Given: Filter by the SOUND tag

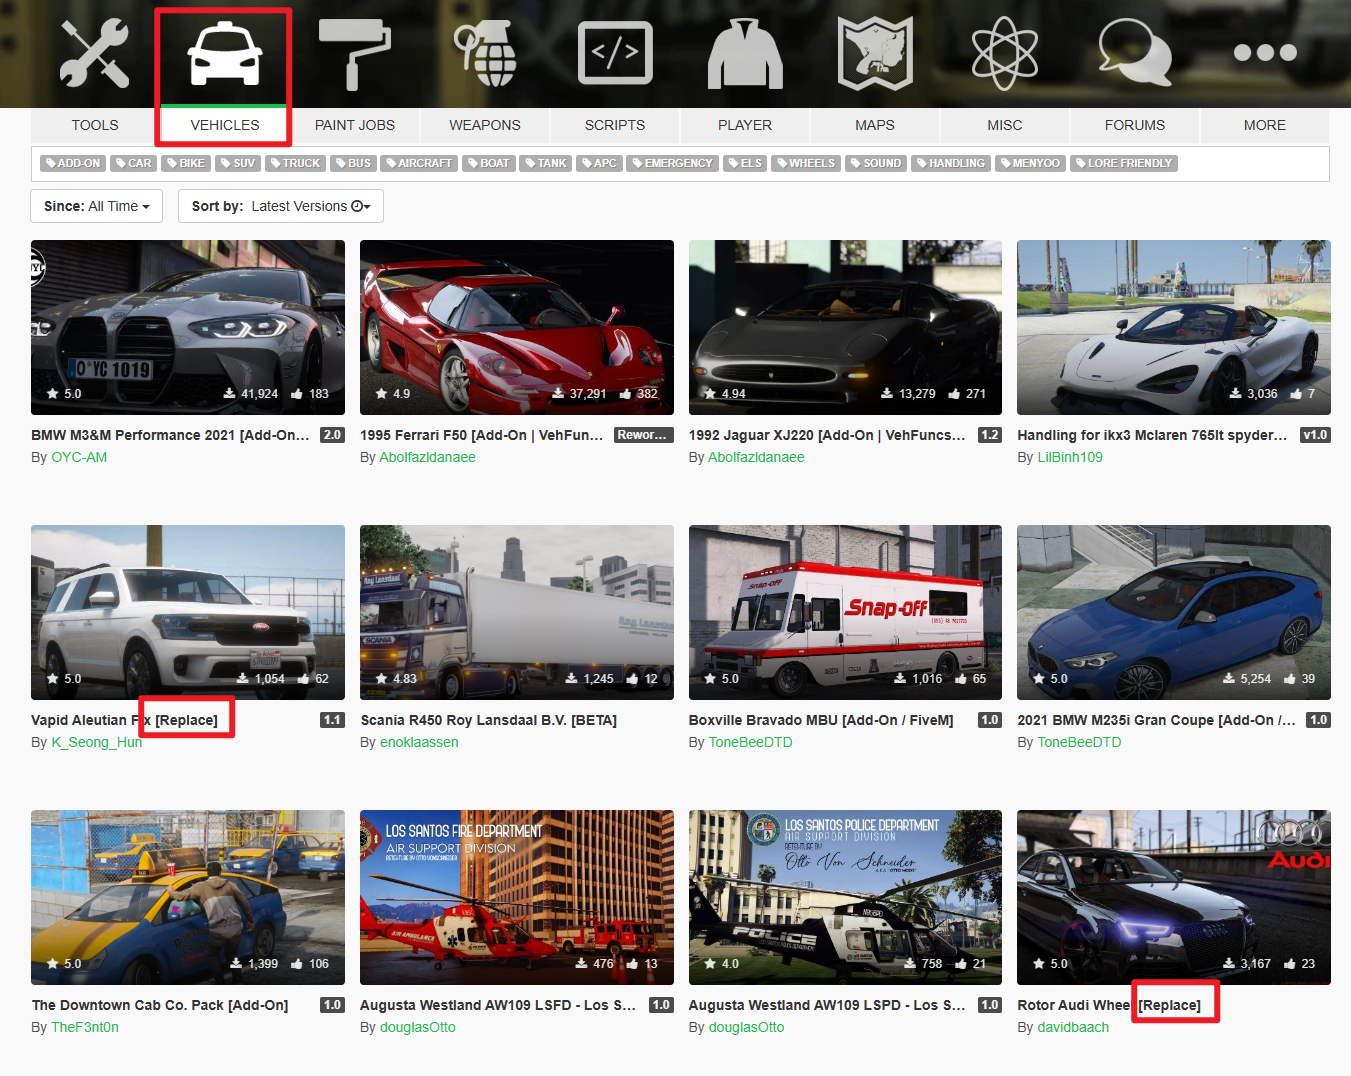Looking at the screenshot, I should tap(876, 163).
